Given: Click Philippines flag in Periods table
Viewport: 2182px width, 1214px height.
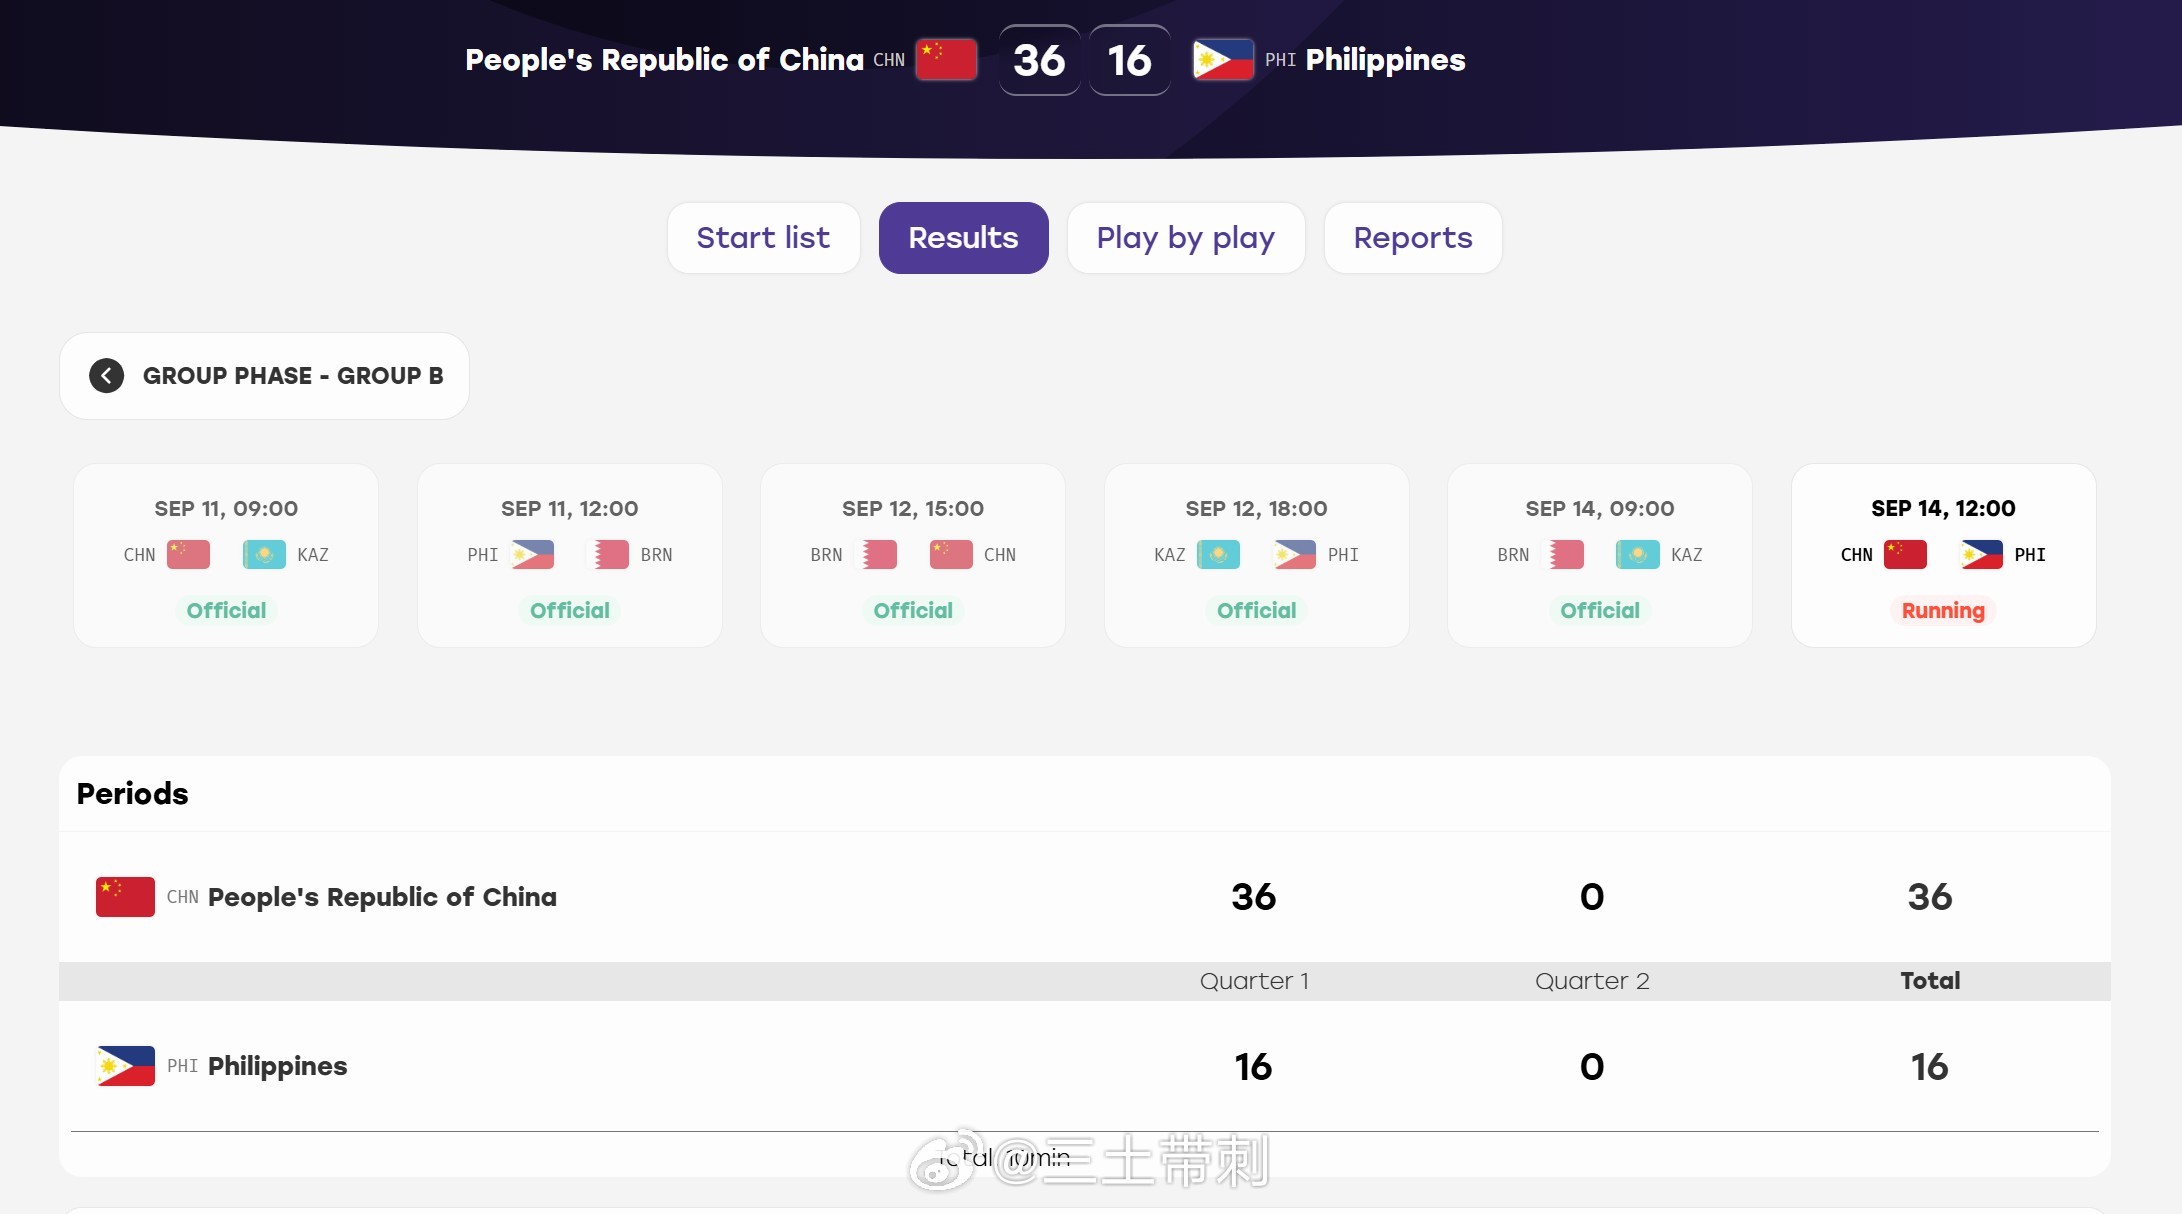Looking at the screenshot, I should [125, 1066].
